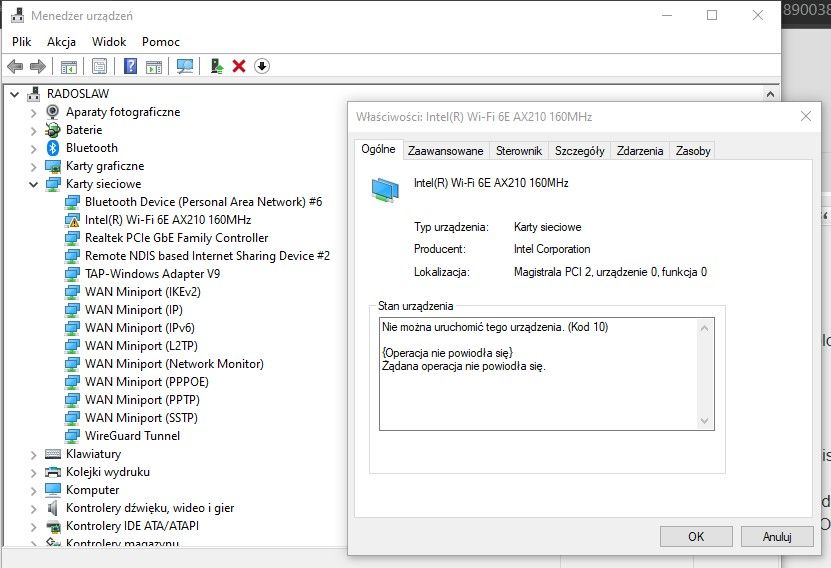
Task: Expand the Kontrolery IDE ATA/ATAPI node
Action: pos(33,527)
